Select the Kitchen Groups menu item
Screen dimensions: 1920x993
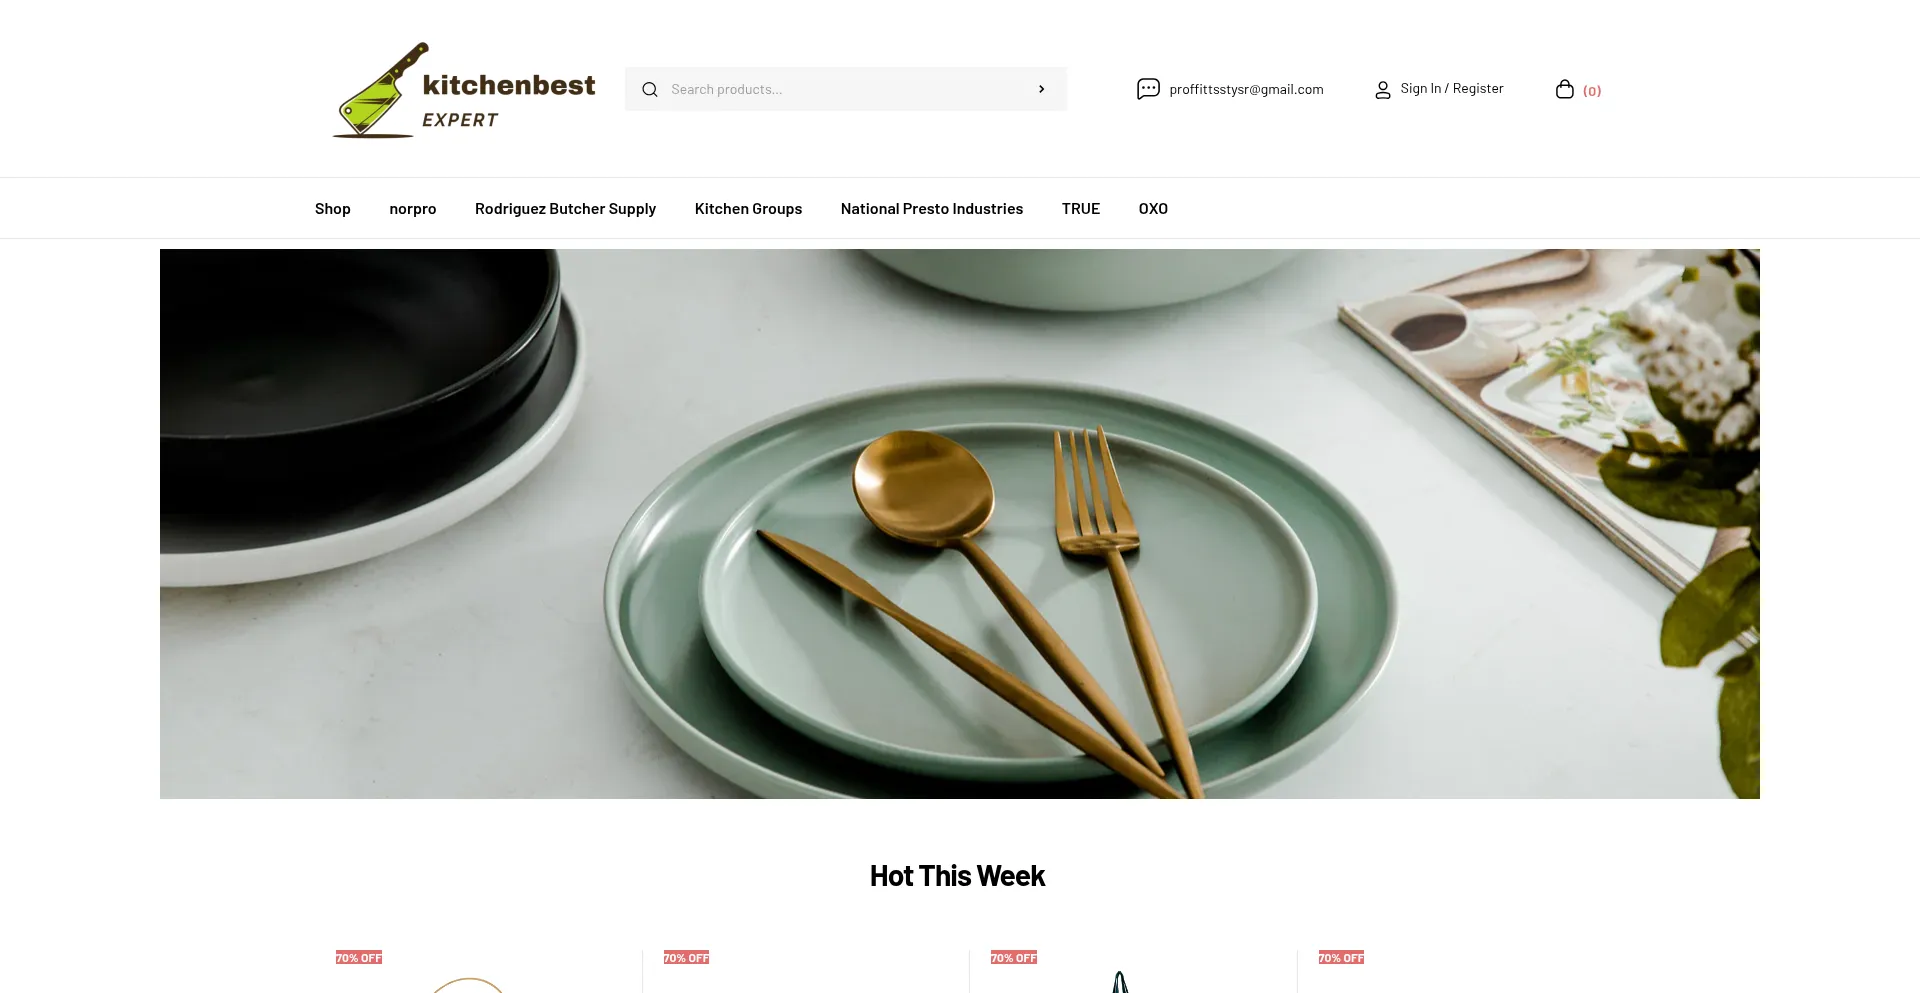pos(749,209)
